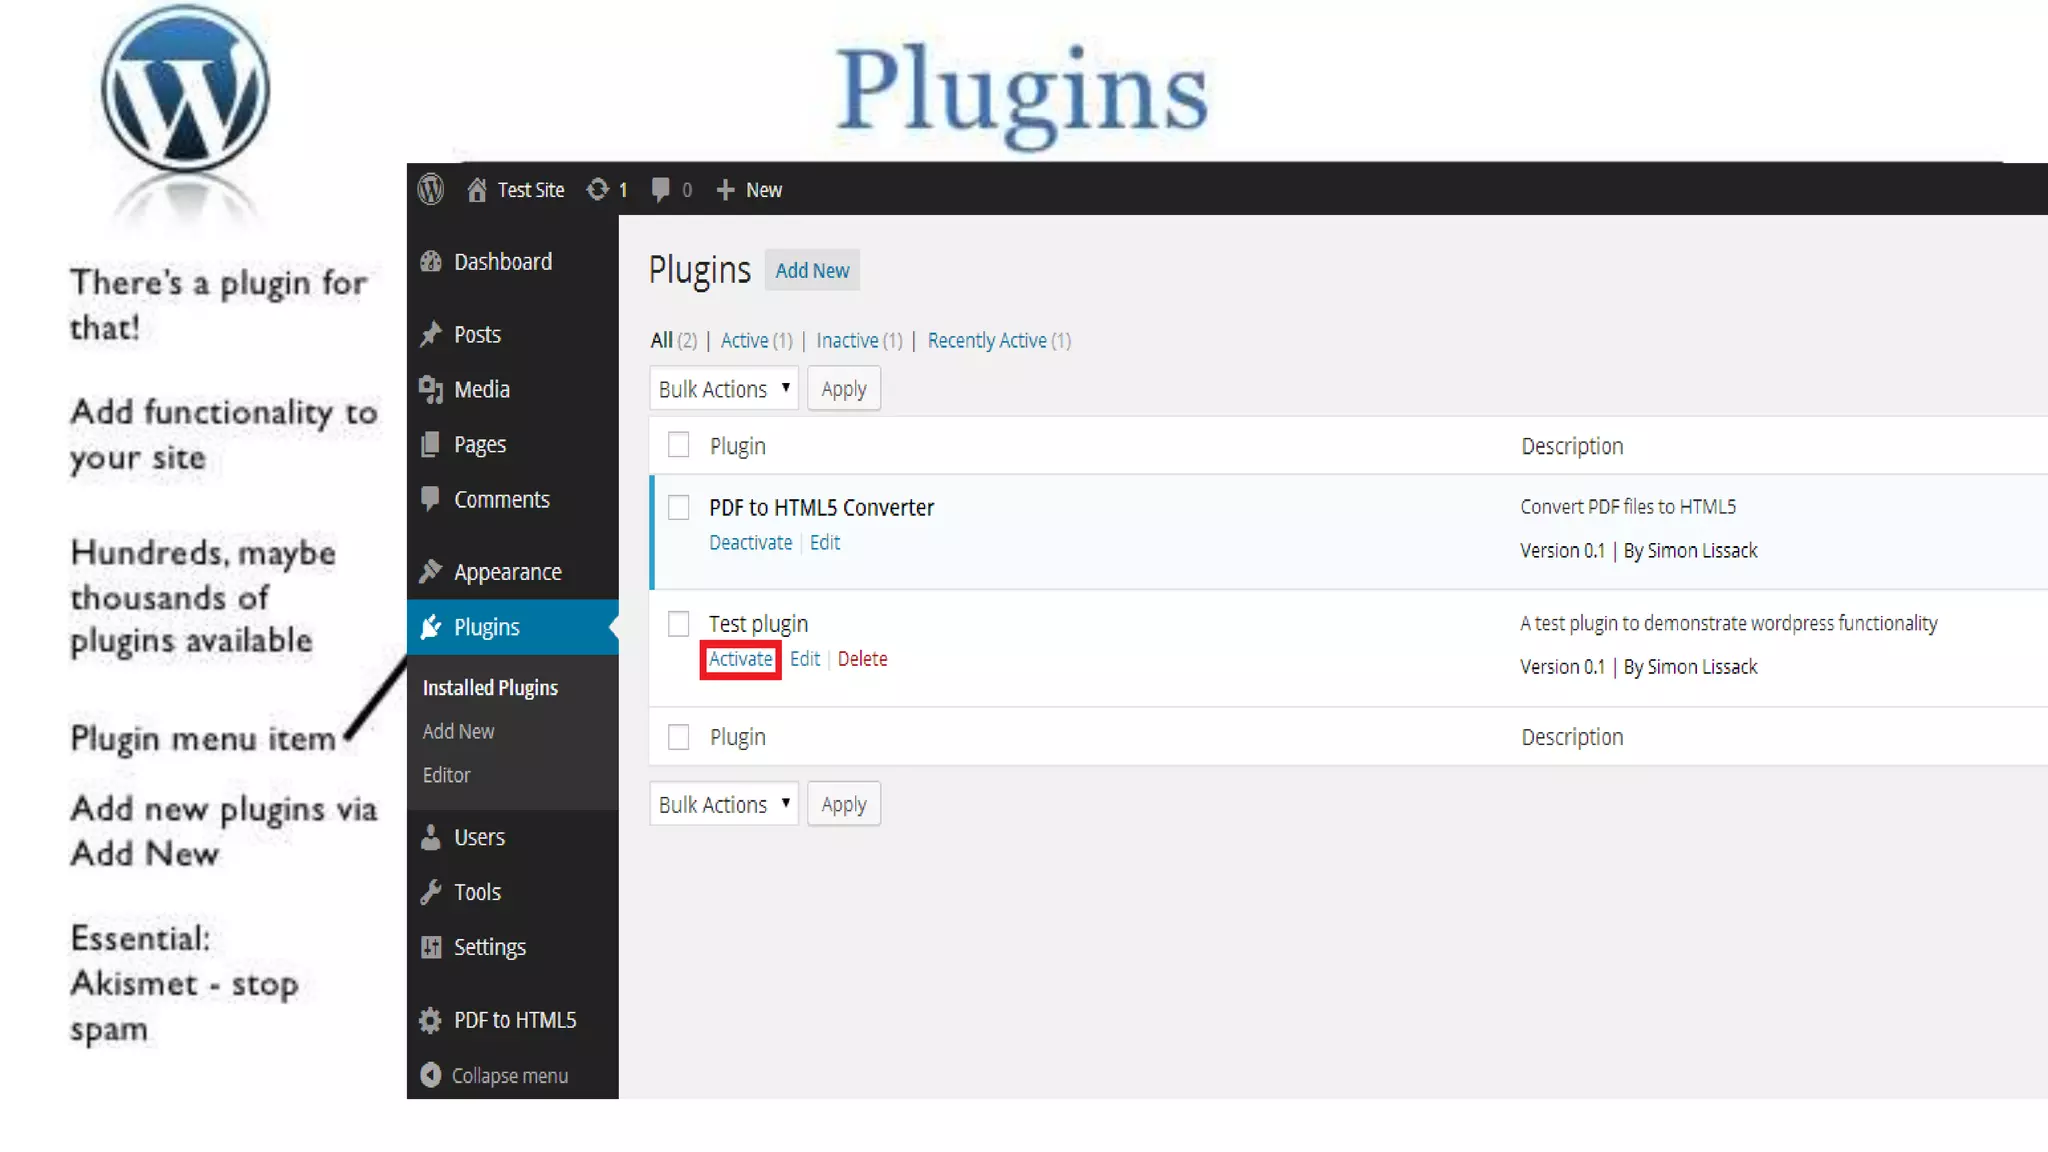Click the PDF to HTML5 gear icon
The width and height of the screenshot is (2048, 1152).
click(x=431, y=1020)
